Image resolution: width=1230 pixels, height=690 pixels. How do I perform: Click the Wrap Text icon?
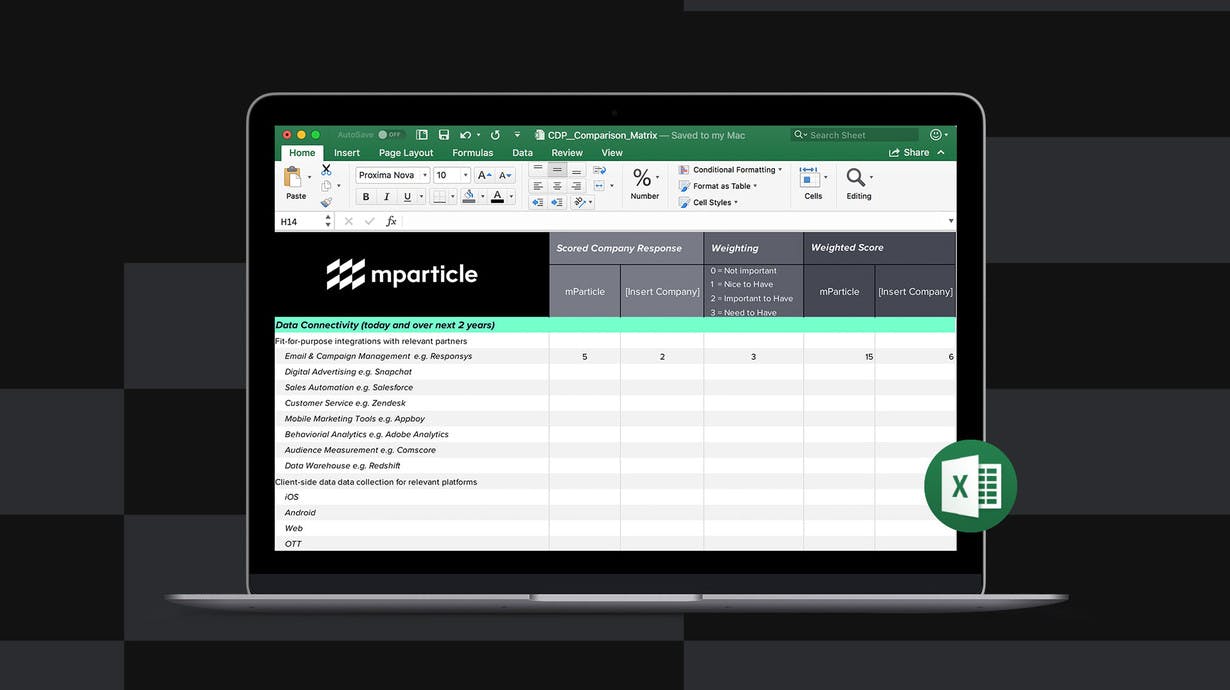[599, 170]
